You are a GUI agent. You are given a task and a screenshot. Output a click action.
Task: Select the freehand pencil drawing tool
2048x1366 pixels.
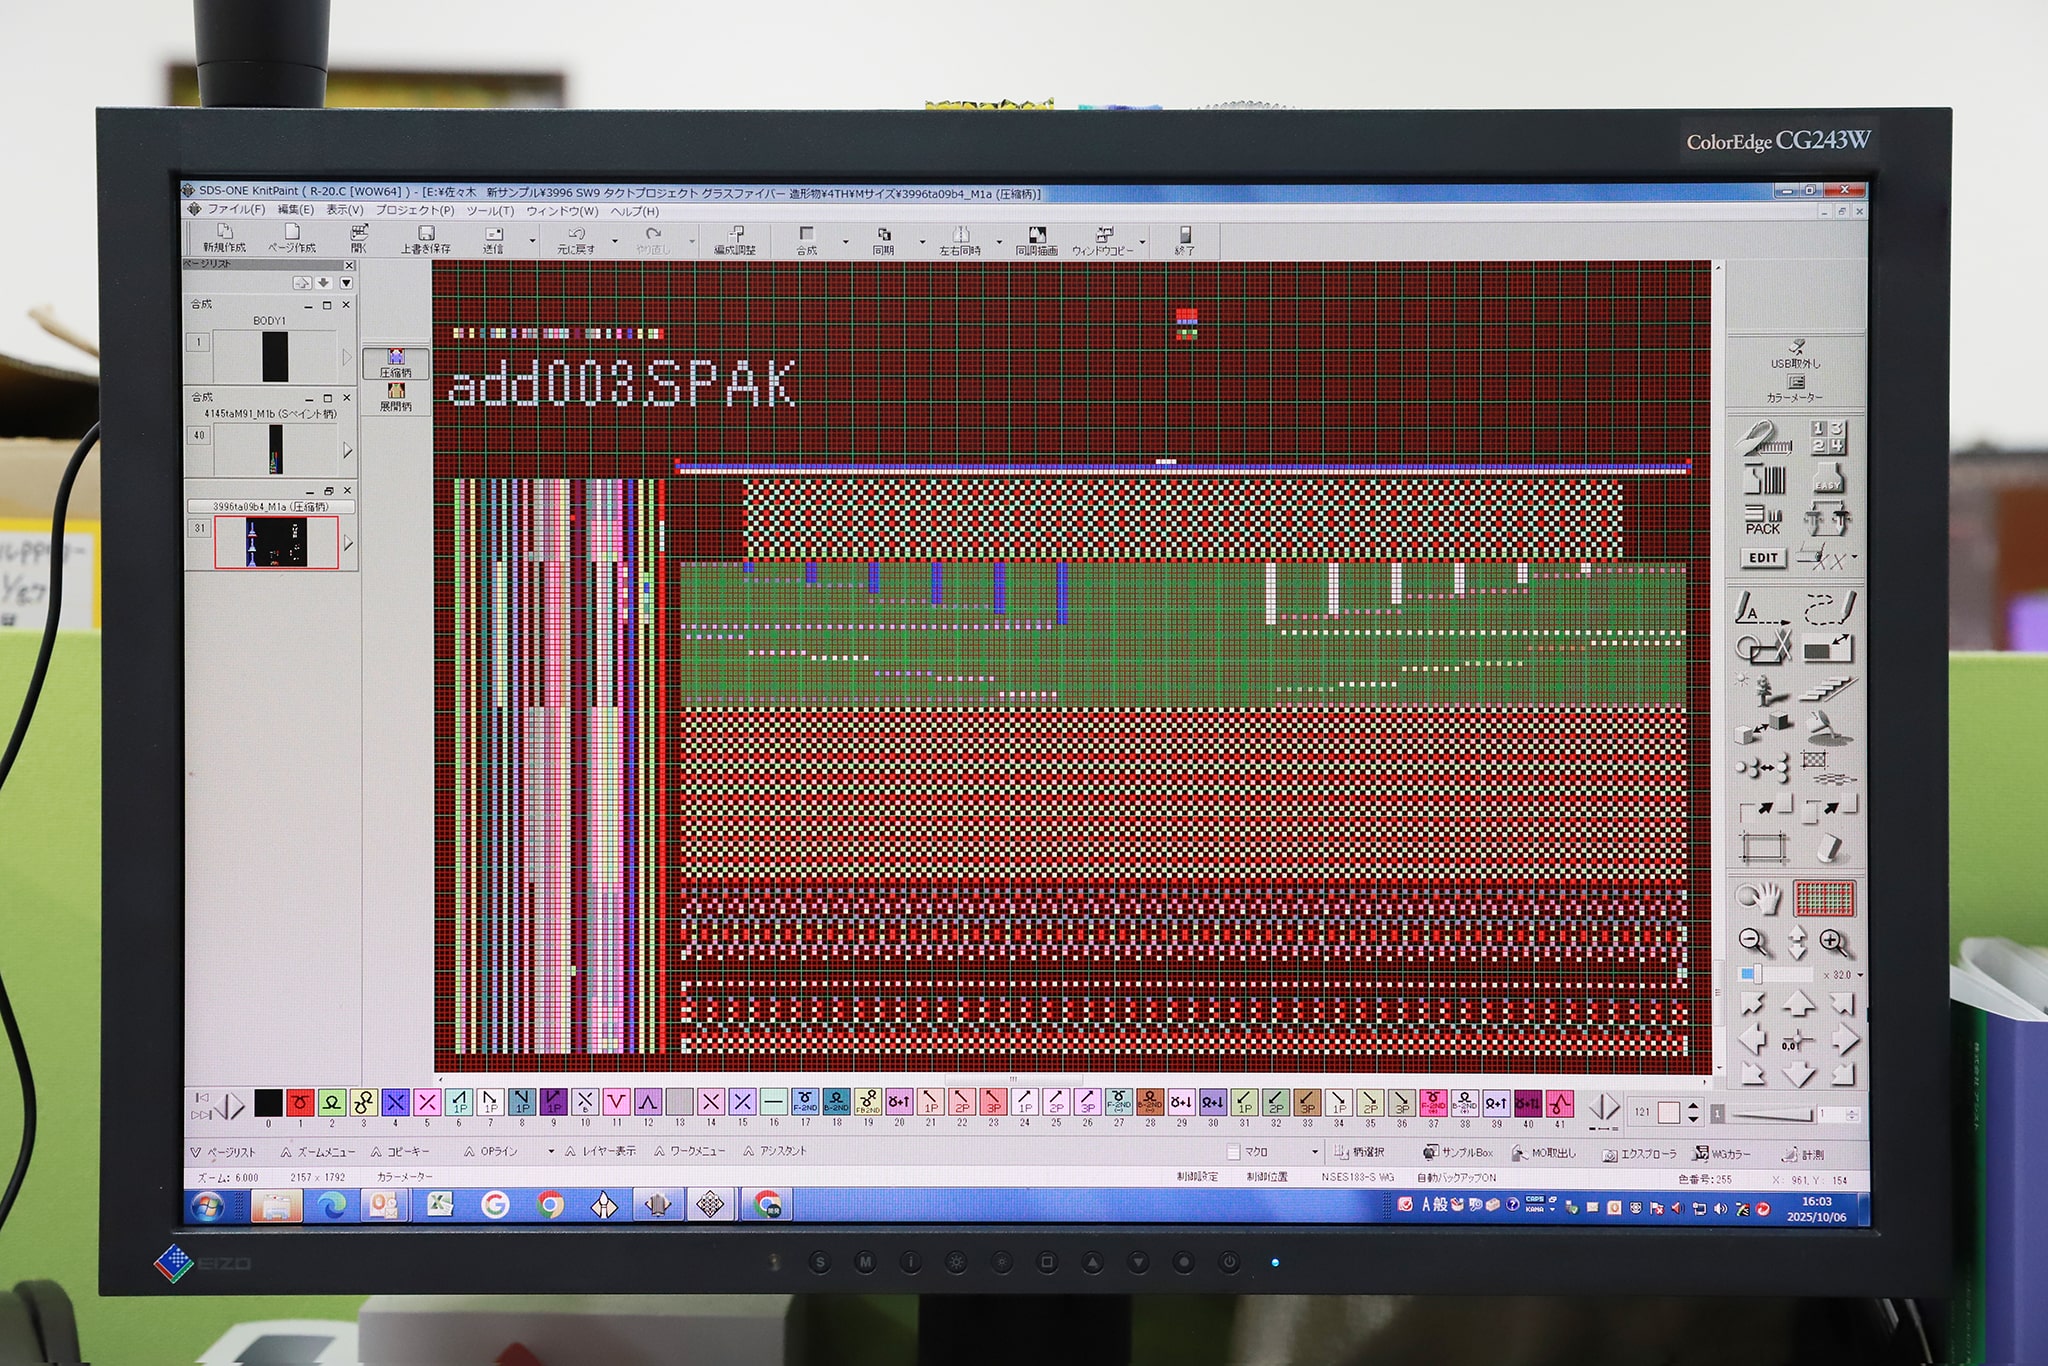[1830, 607]
